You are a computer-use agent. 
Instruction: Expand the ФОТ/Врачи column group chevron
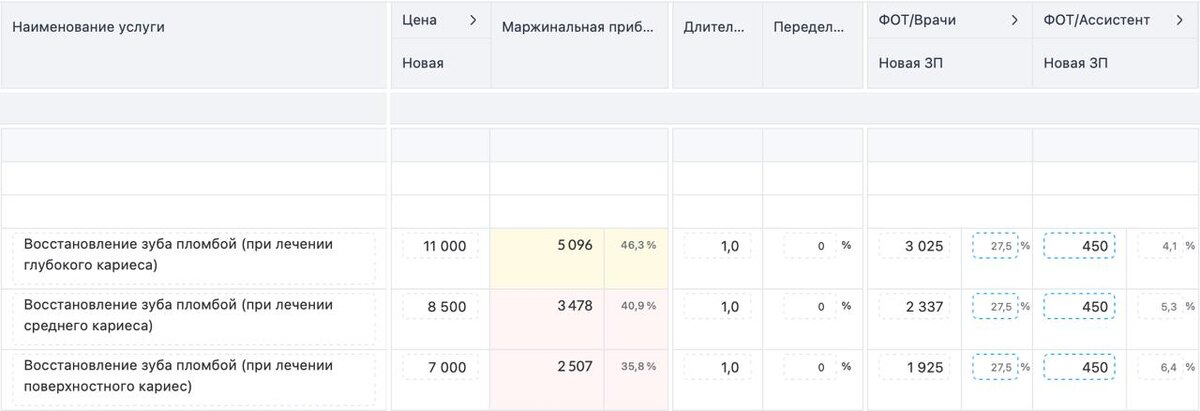tap(1014, 20)
